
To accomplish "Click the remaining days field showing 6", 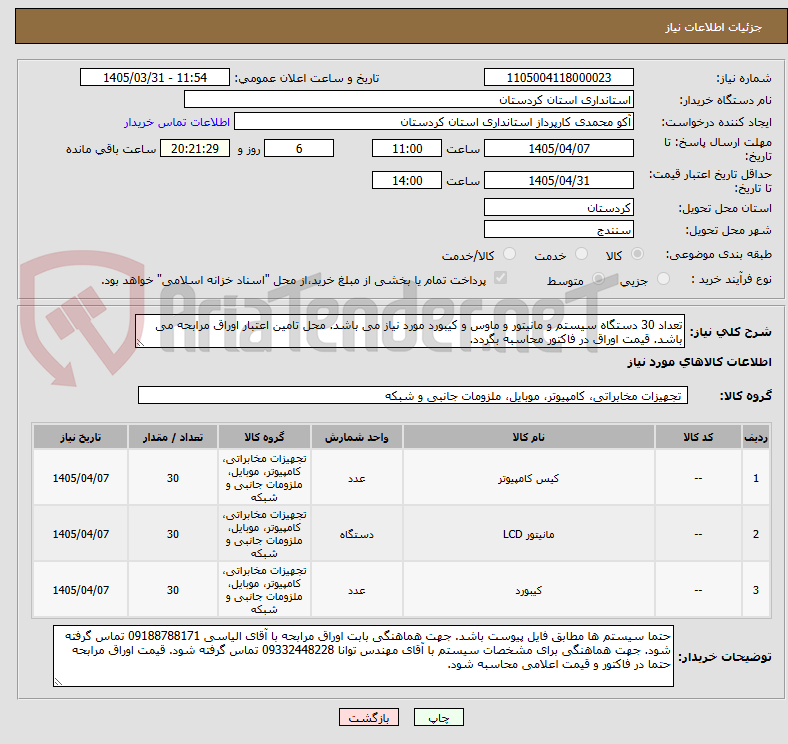I will click(299, 148).
